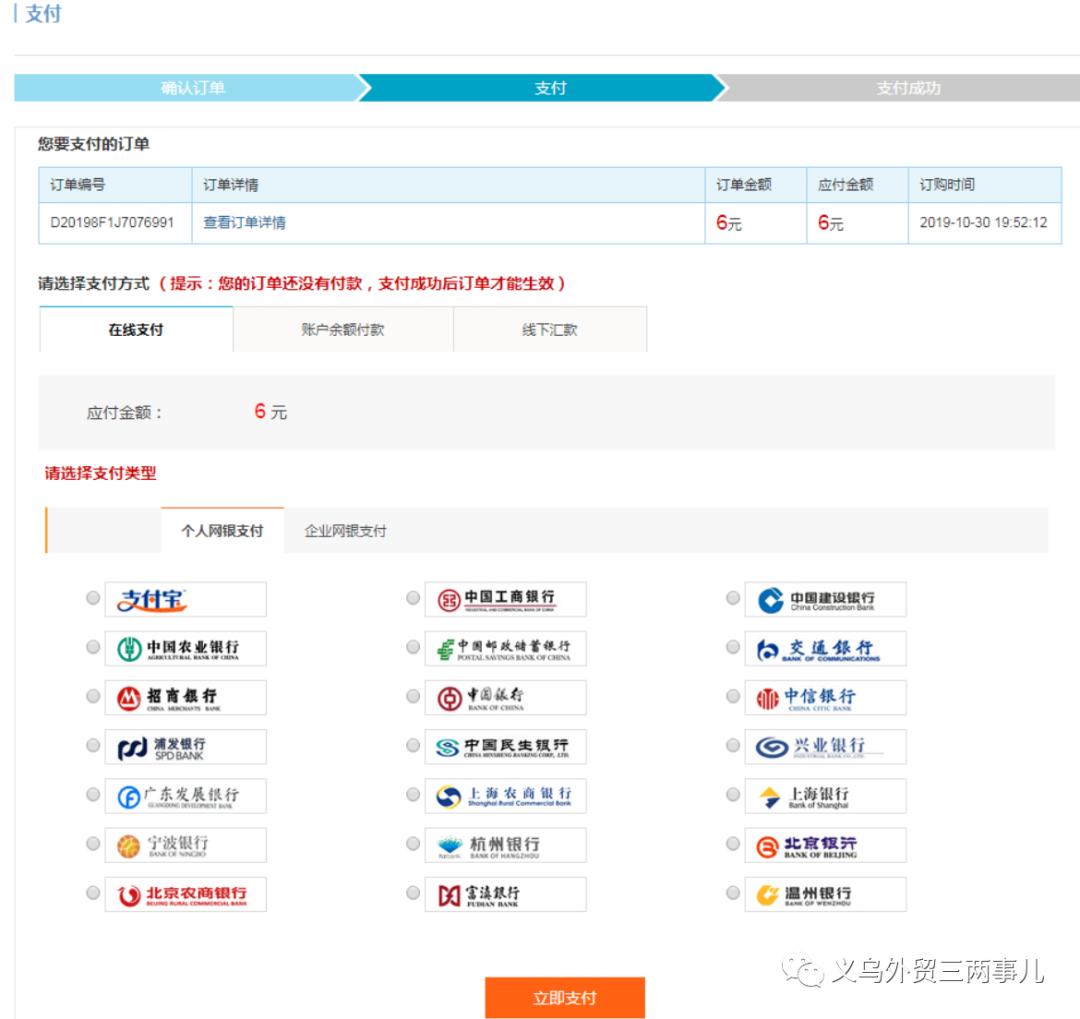Pick the Postal Savings Bank 中国邮政储蓄银行 logo
1080x1019 pixels.
point(504,647)
